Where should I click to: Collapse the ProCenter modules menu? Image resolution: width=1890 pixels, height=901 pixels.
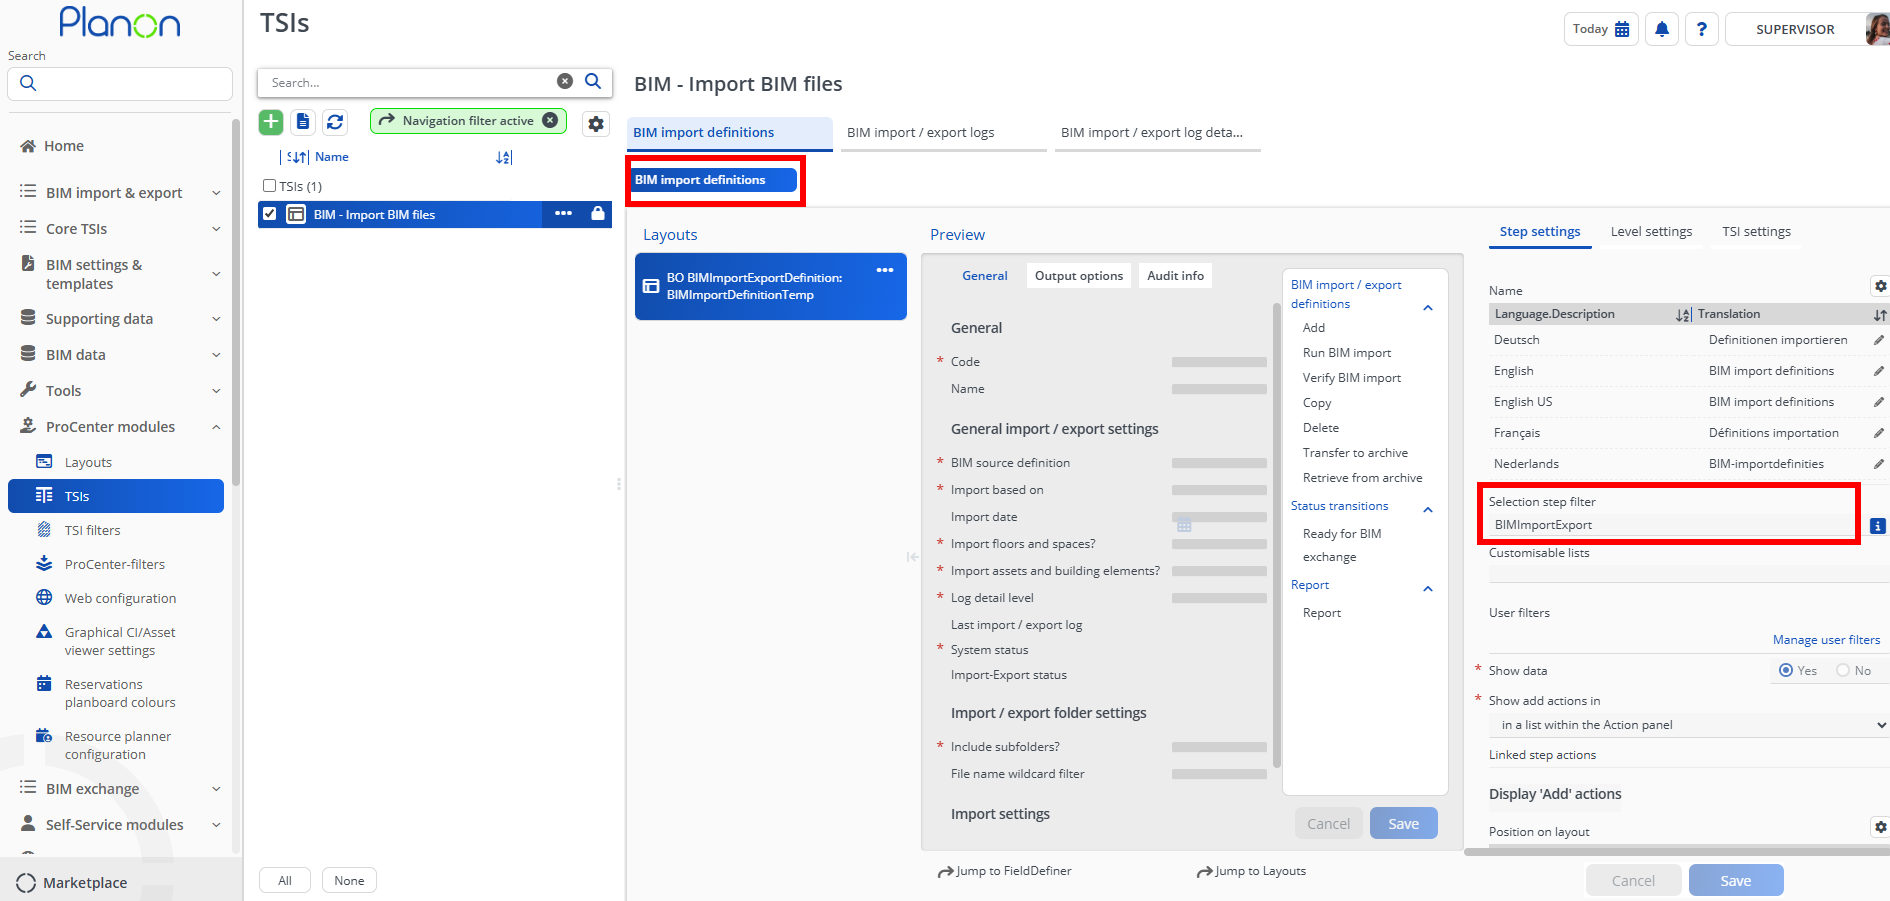pyautogui.click(x=216, y=427)
